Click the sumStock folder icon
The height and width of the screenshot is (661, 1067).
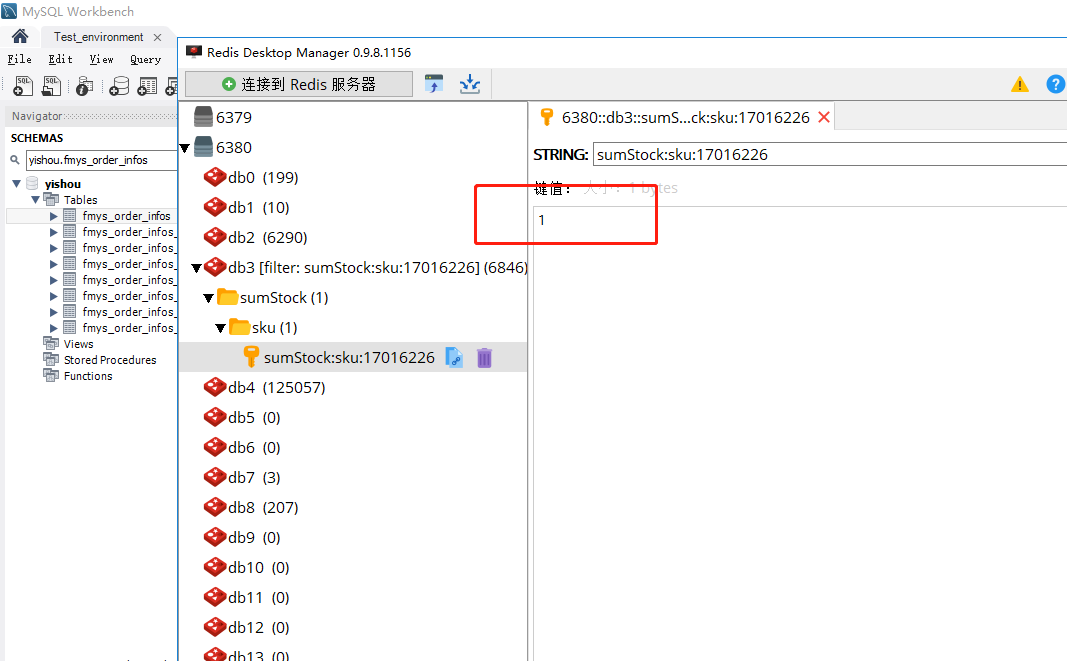[x=227, y=297]
